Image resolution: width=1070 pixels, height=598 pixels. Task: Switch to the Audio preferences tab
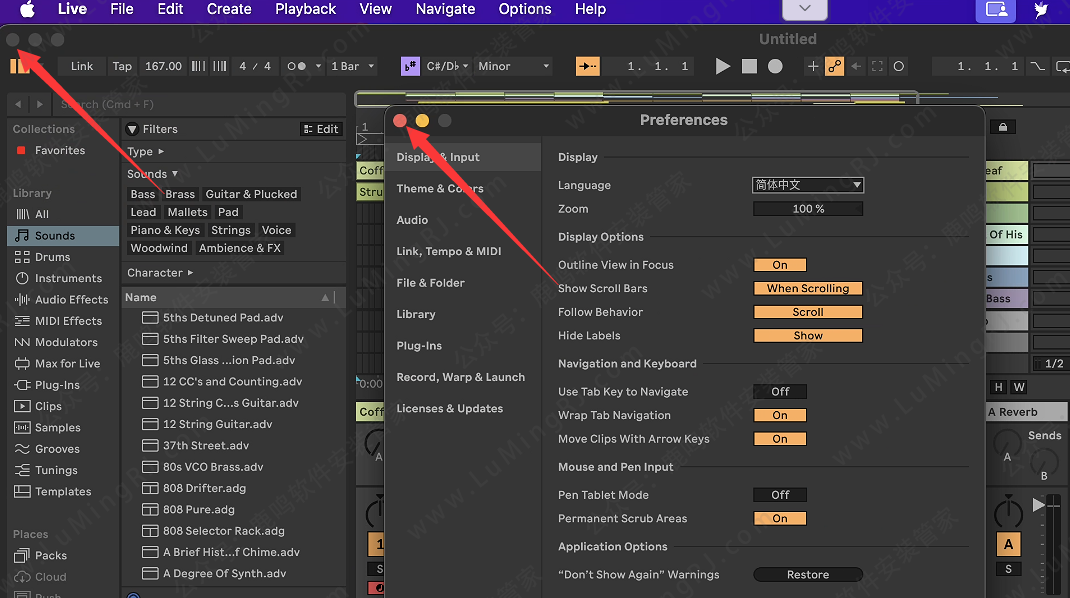(x=412, y=220)
